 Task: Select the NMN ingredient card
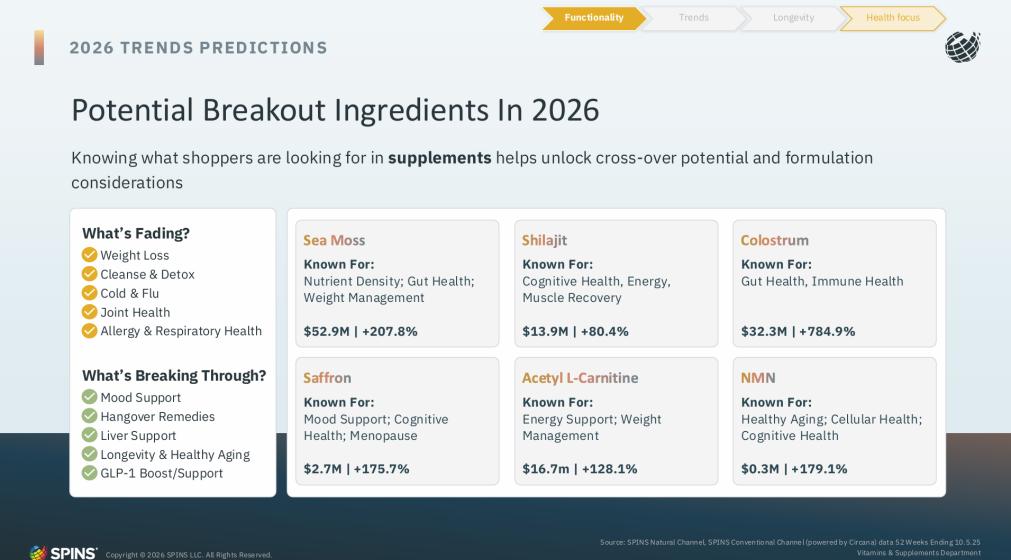[x=834, y=421]
